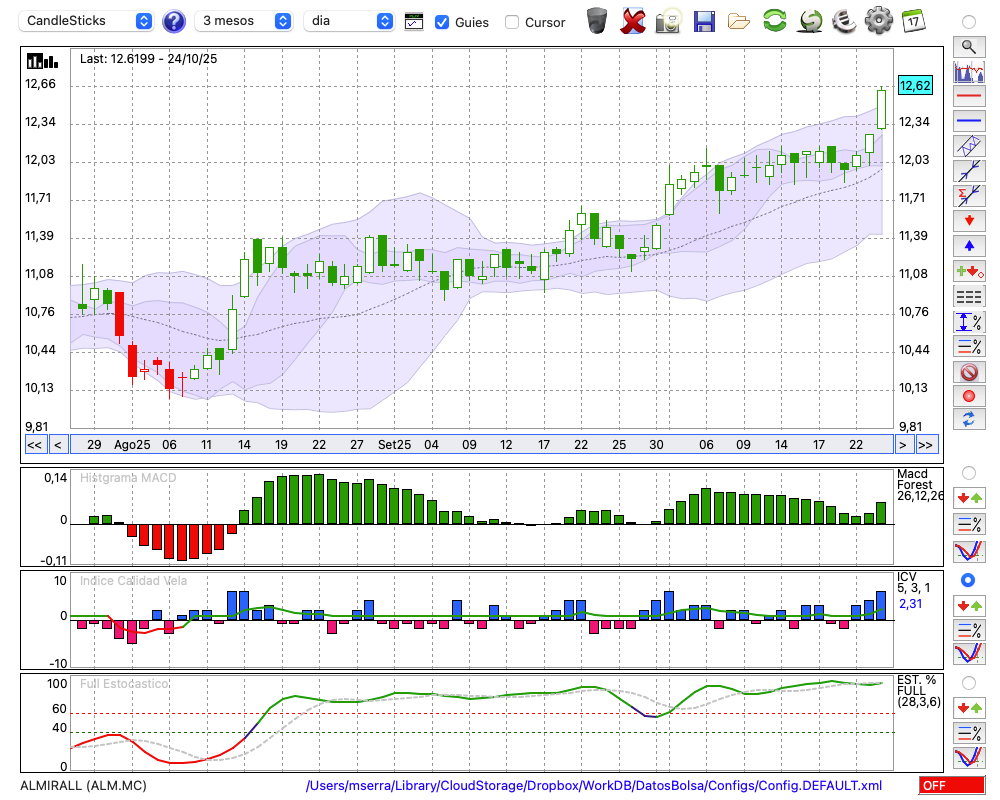Click MACD panel lines percent button
The height and width of the screenshot is (800, 1000).
pos(969,524)
